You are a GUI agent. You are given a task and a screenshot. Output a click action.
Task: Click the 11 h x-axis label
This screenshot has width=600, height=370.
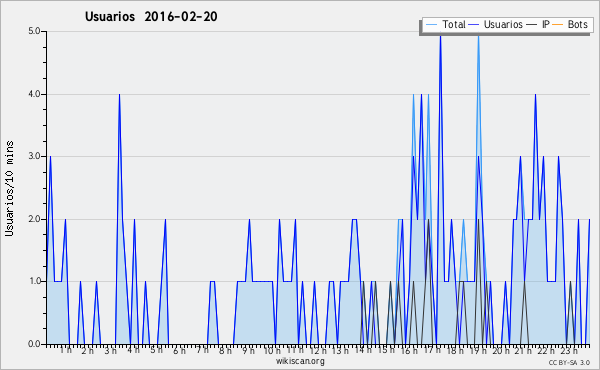pyautogui.click(x=295, y=350)
